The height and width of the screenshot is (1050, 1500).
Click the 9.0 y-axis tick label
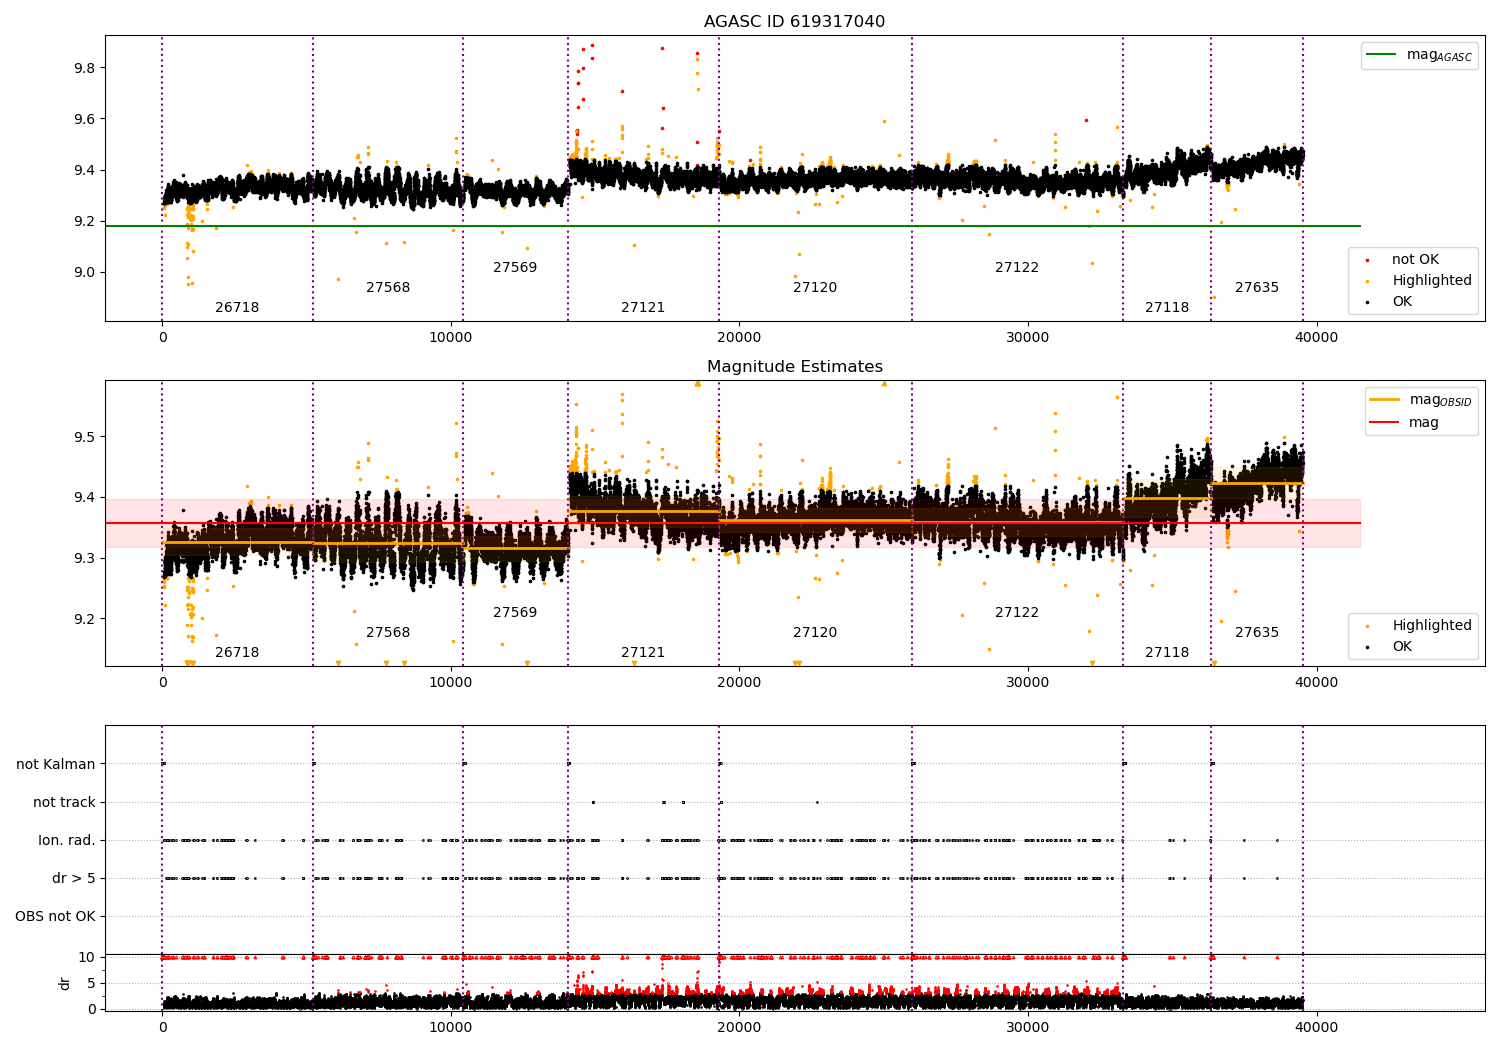tap(84, 272)
